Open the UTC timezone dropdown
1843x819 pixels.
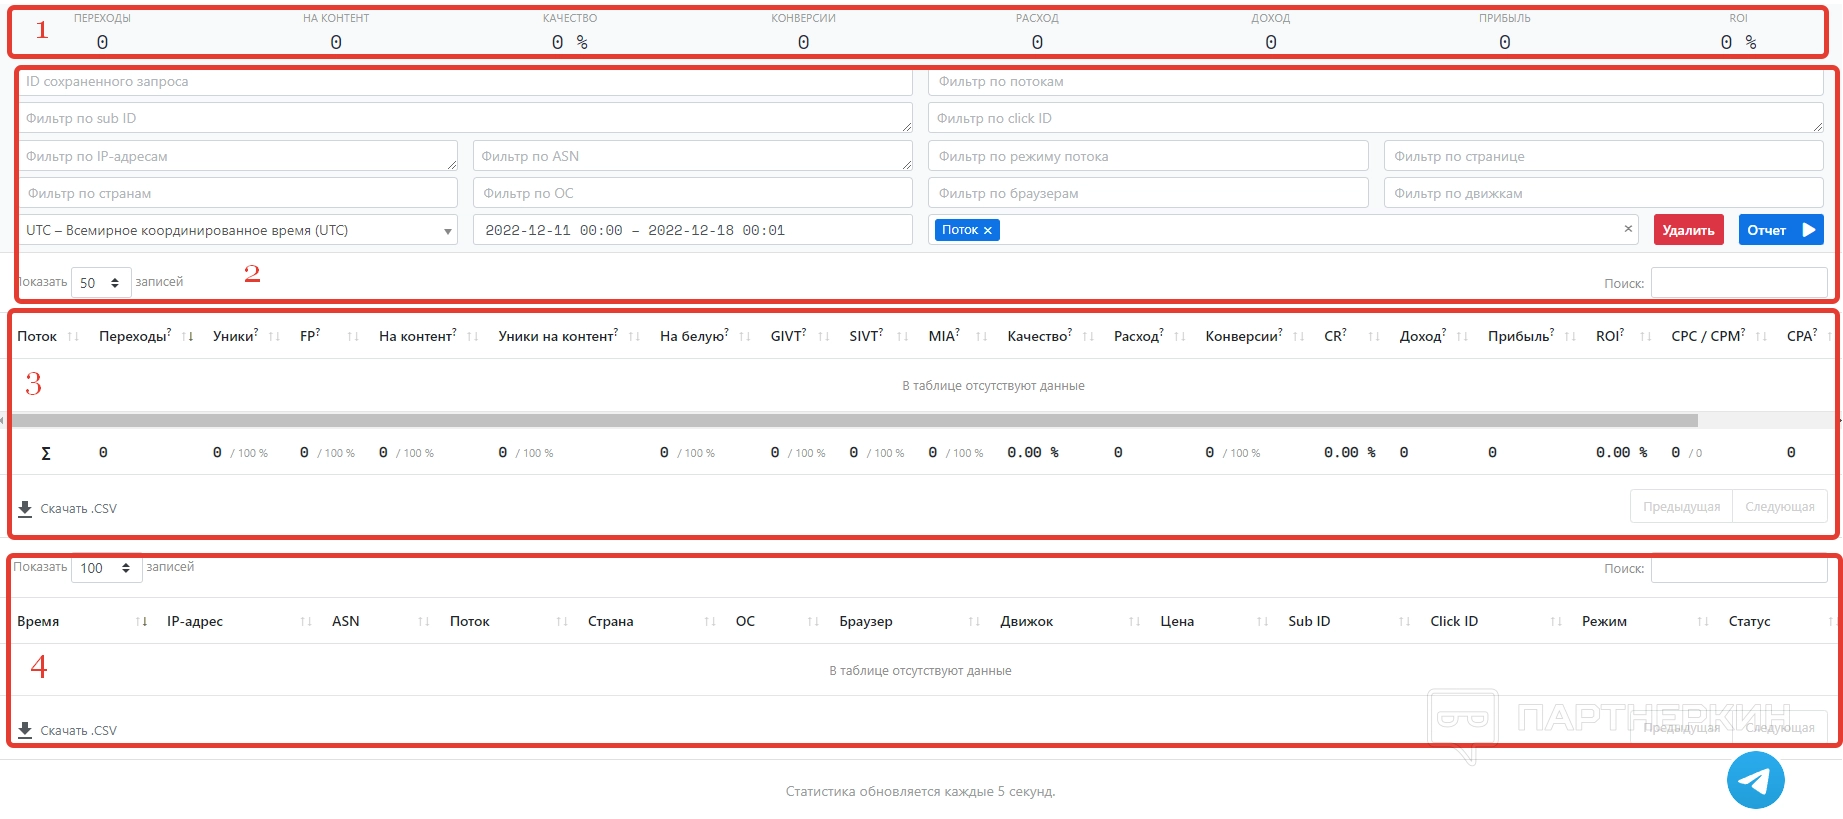pos(238,230)
